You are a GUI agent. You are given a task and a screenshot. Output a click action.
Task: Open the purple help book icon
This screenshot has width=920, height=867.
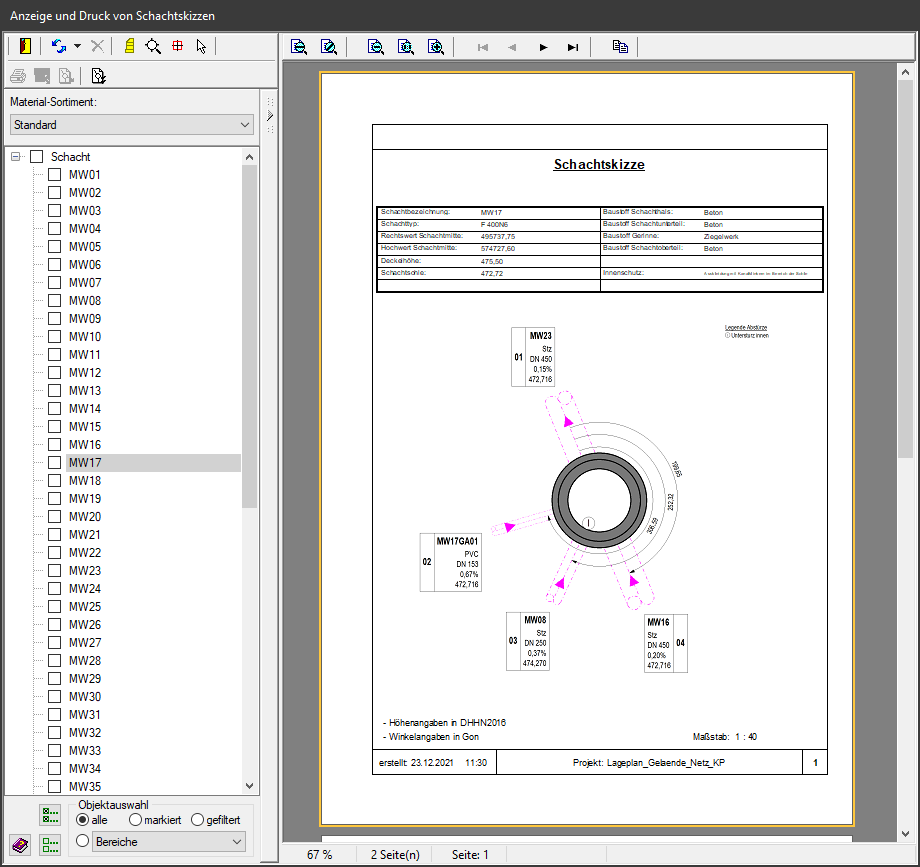[20, 845]
